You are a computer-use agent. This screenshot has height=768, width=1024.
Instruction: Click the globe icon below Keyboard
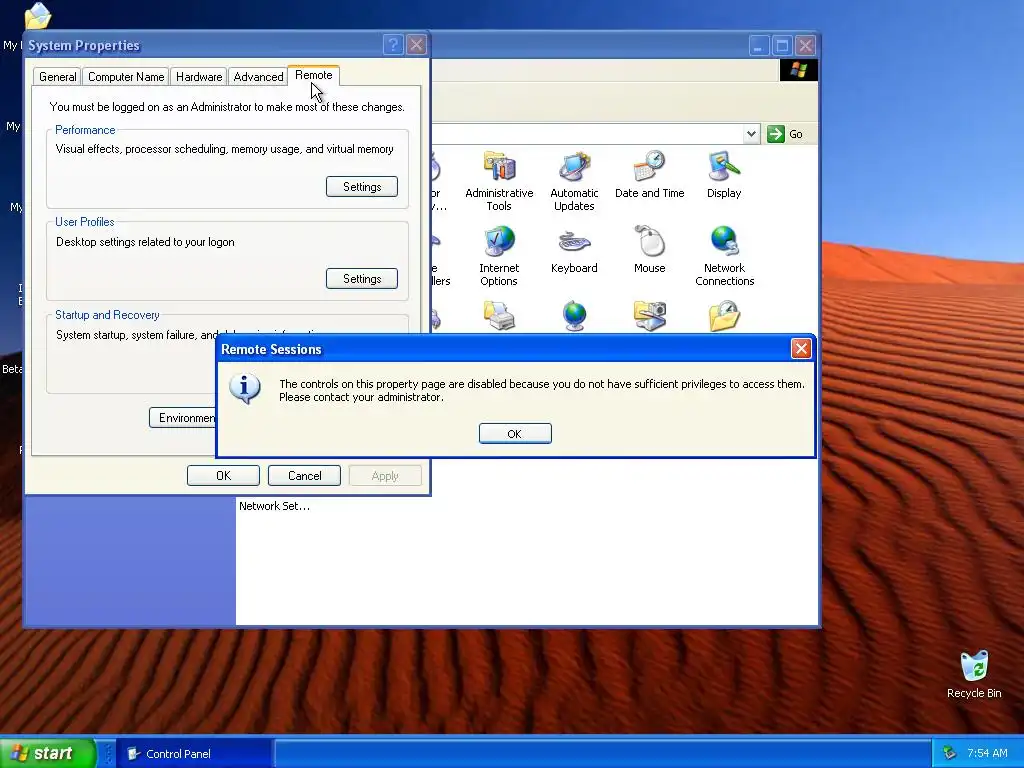(575, 316)
